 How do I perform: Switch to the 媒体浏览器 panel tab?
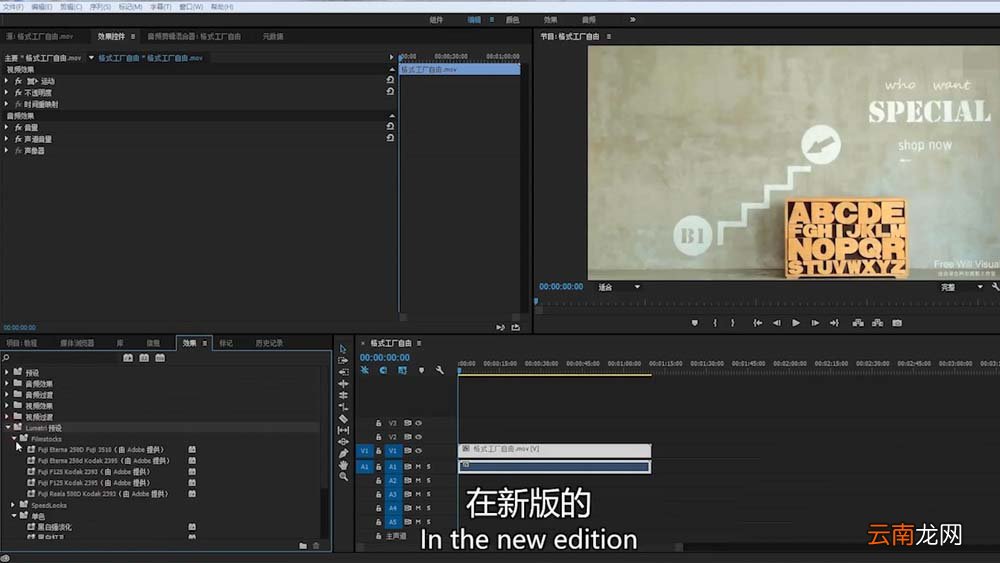pyautogui.click(x=77, y=343)
